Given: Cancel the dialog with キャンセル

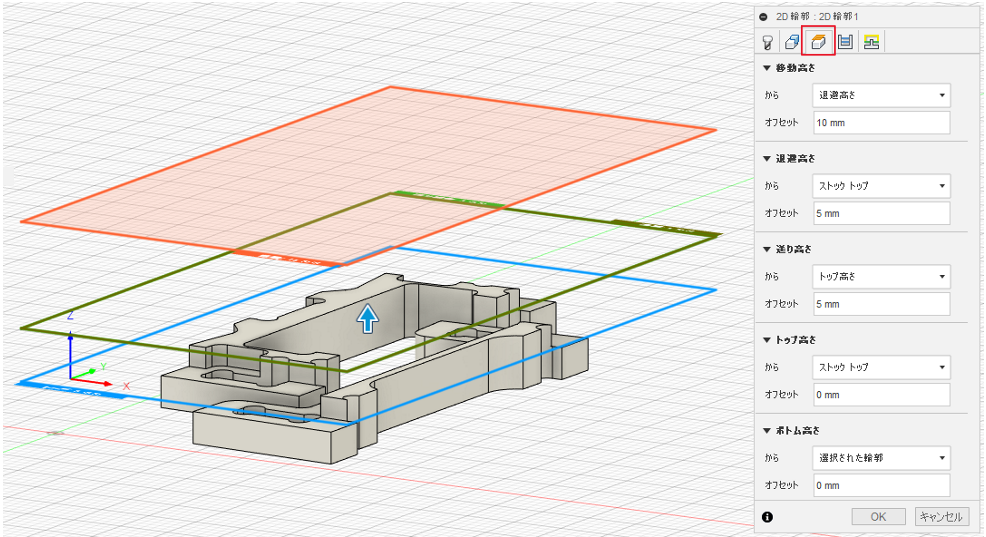Looking at the screenshot, I should [941, 517].
